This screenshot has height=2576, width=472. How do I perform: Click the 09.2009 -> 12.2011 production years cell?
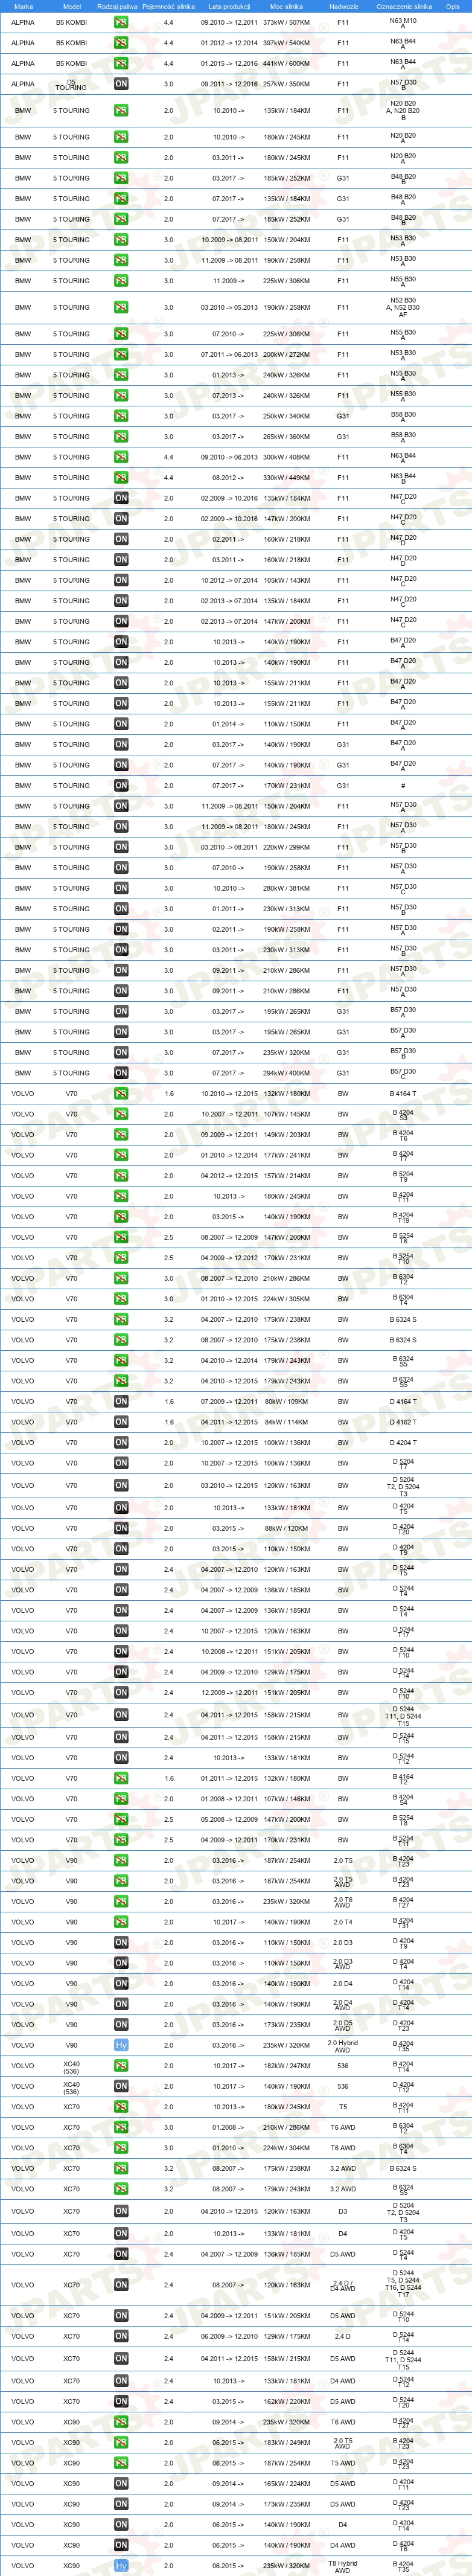coord(229,1135)
